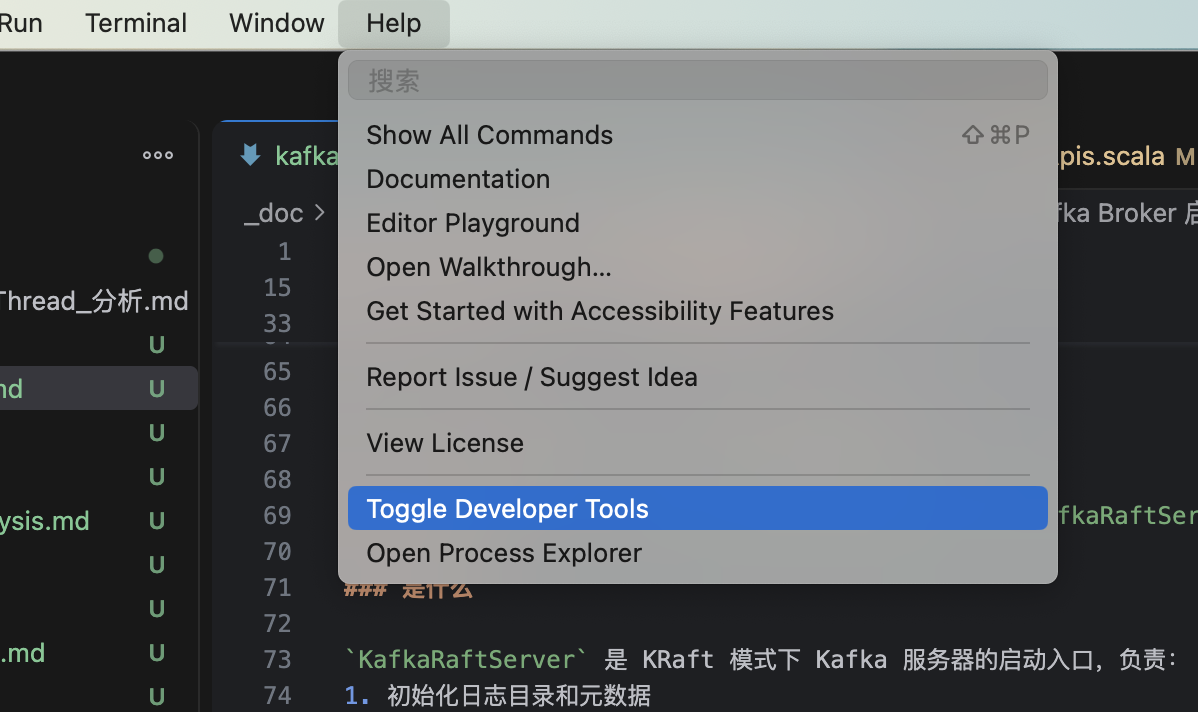Focus the Help menu search field

(x=697, y=81)
